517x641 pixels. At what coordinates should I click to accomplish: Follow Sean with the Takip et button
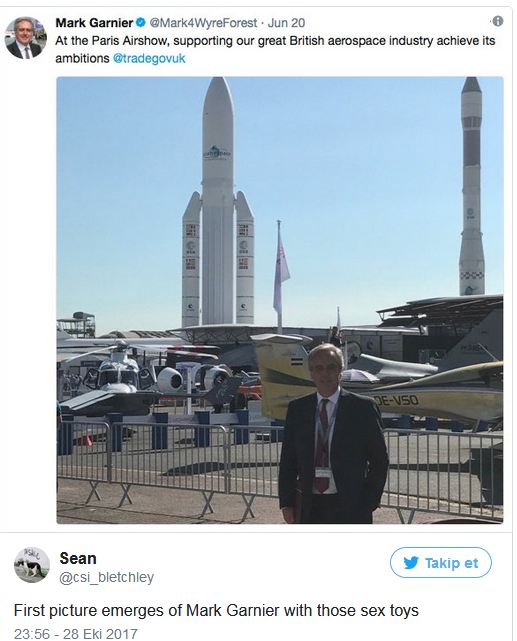click(441, 563)
